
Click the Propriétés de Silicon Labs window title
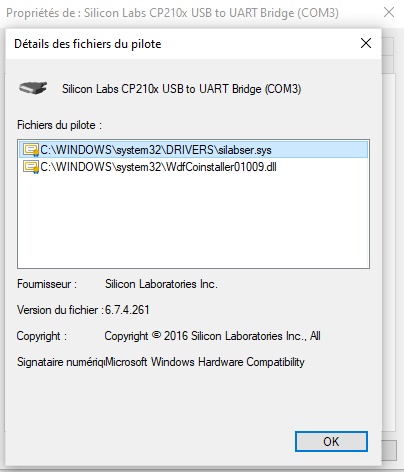click(172, 13)
